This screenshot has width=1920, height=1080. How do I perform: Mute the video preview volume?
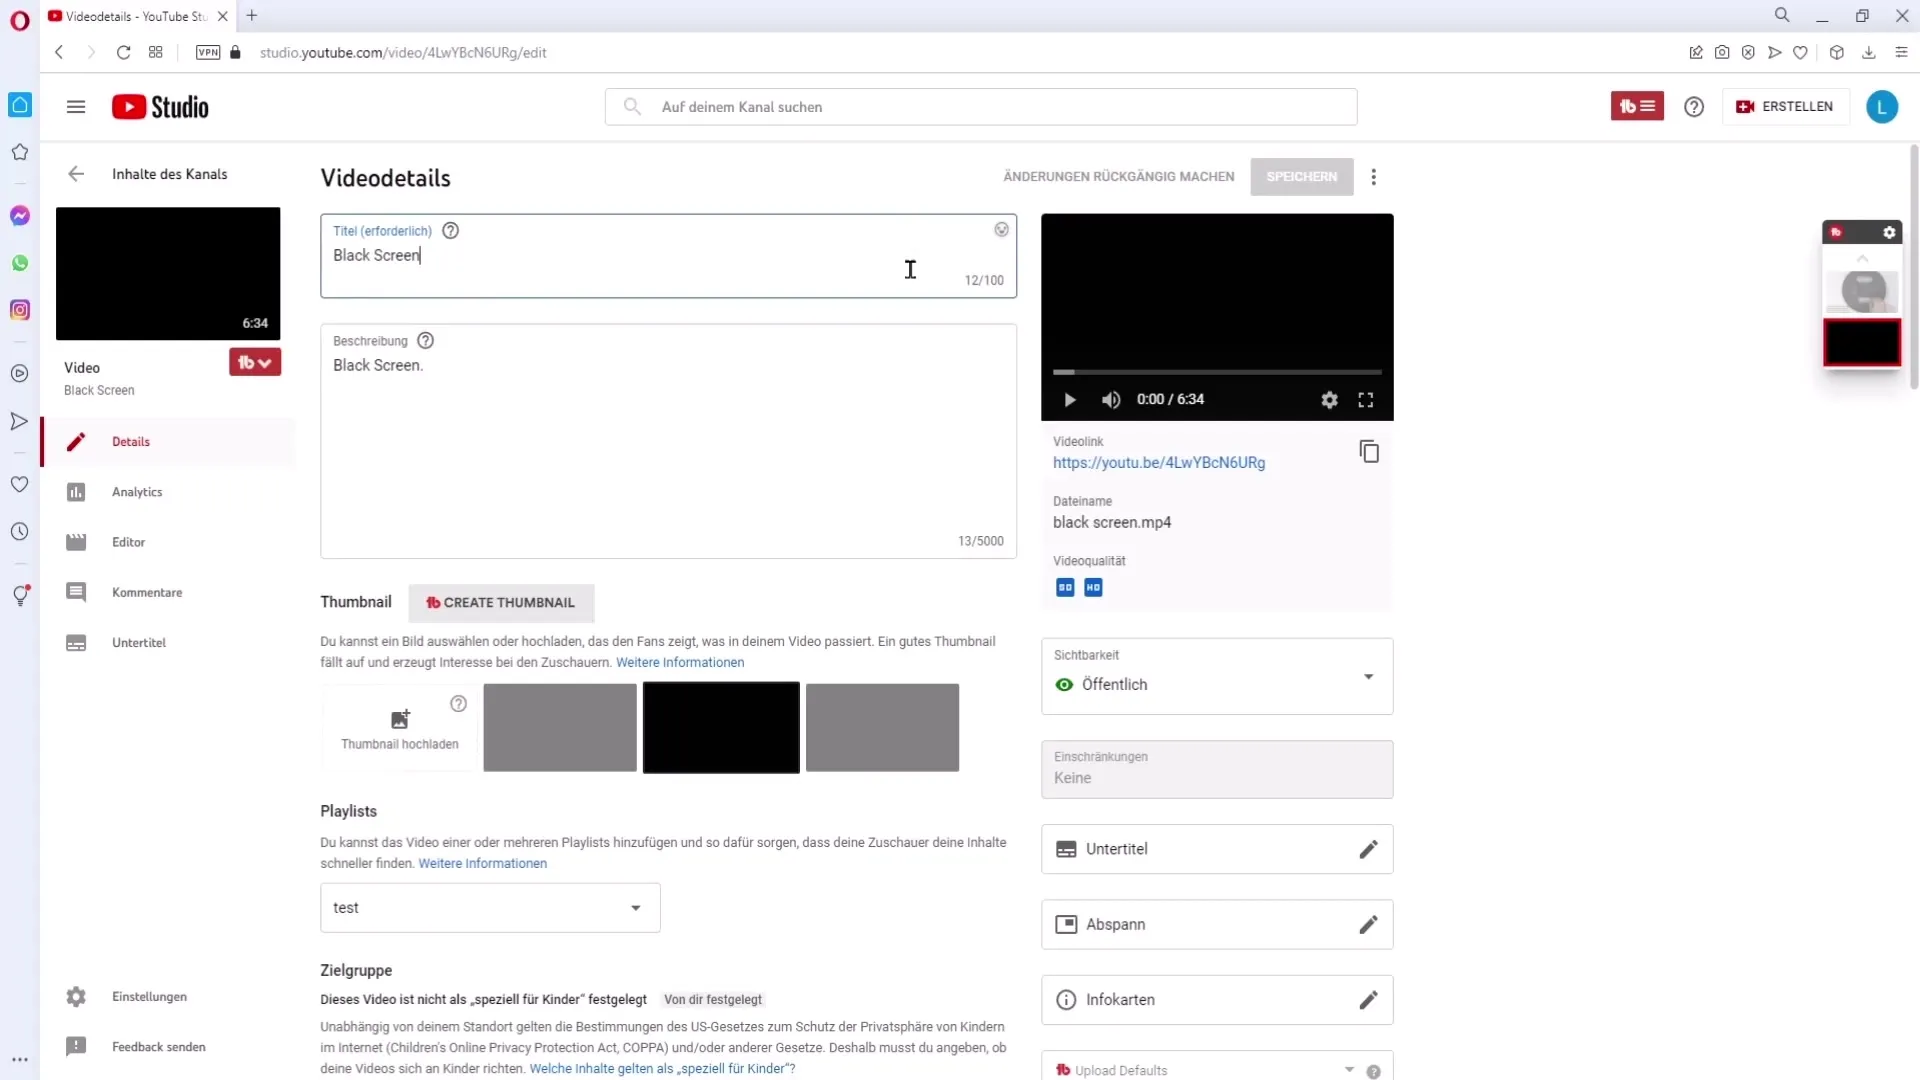click(x=1111, y=400)
